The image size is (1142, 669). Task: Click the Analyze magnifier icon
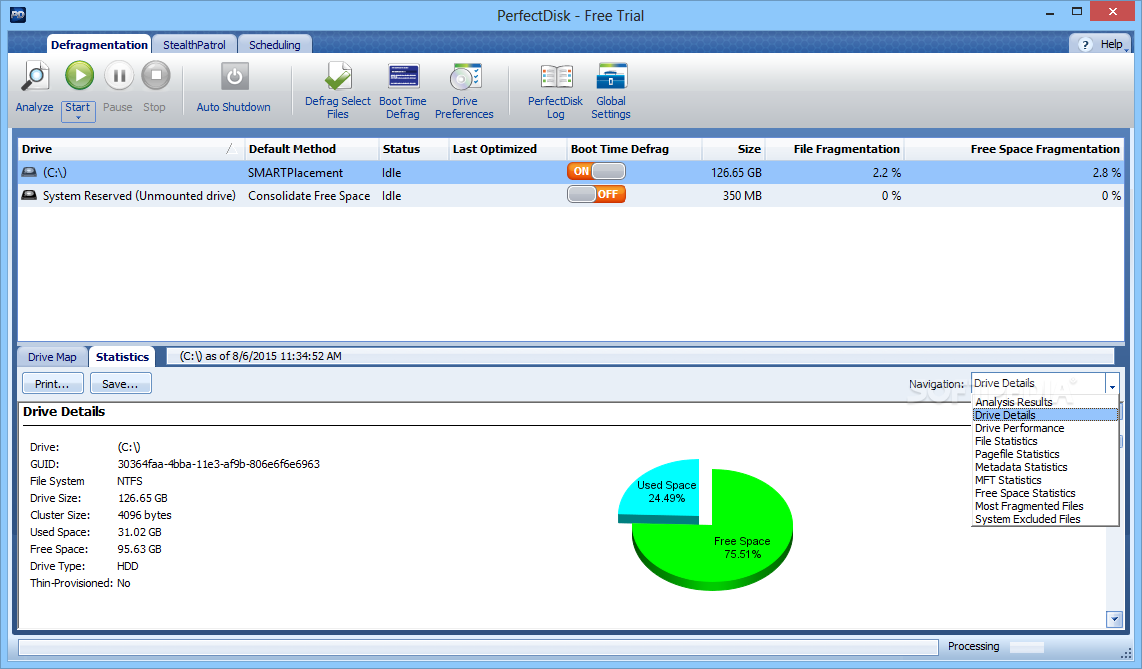tap(34, 76)
